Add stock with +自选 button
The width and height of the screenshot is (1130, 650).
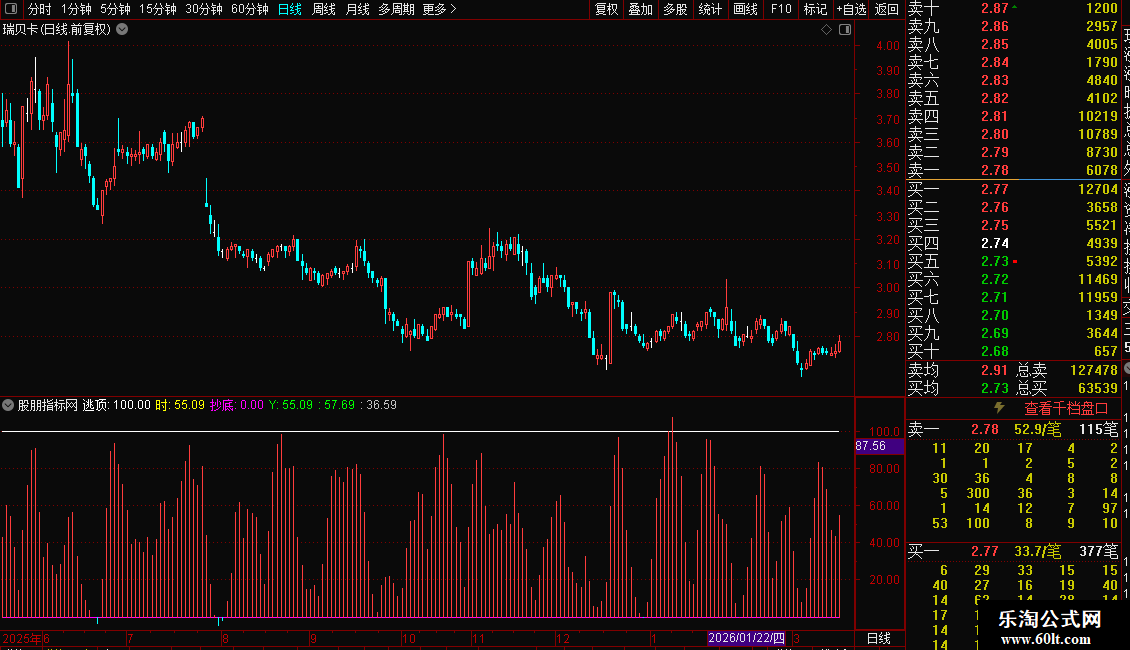[851, 9]
